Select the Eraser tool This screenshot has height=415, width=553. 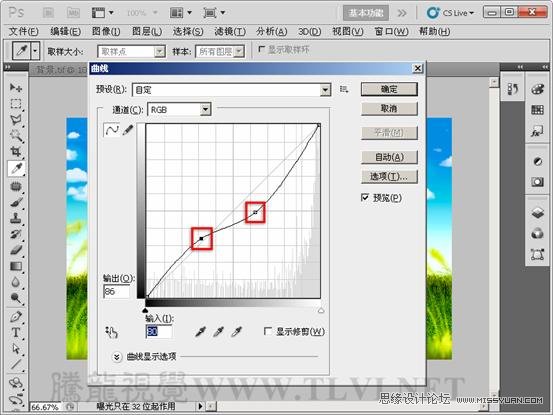pyautogui.click(x=16, y=250)
